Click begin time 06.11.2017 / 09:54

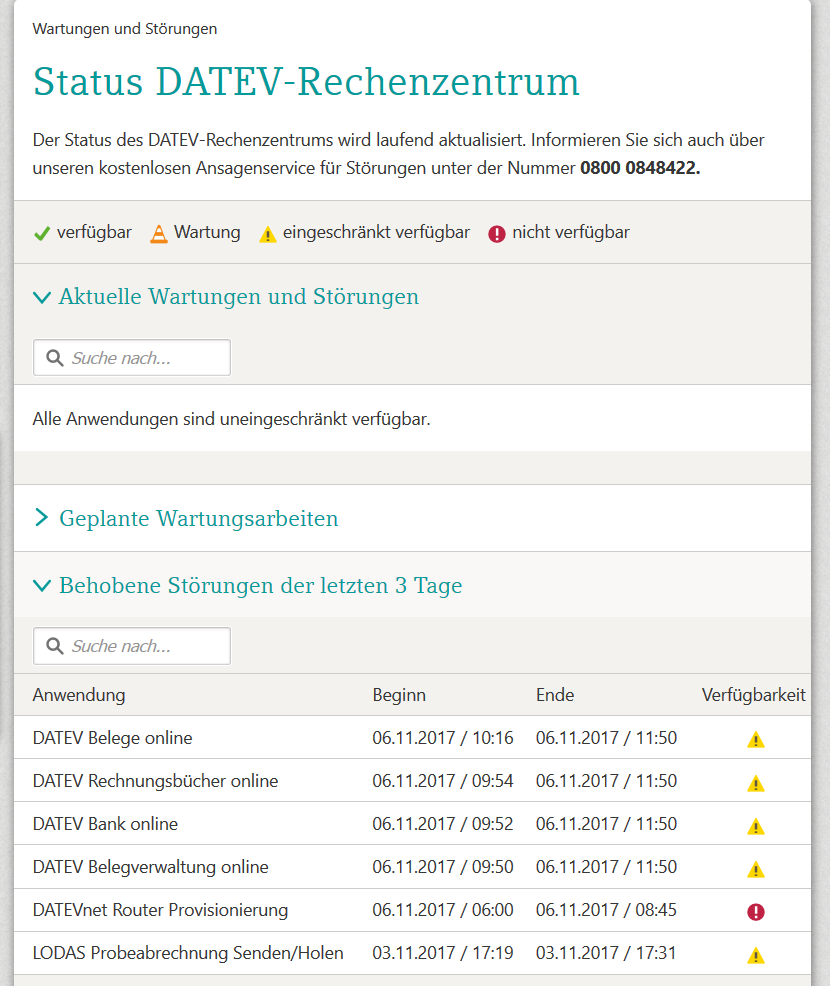(443, 780)
